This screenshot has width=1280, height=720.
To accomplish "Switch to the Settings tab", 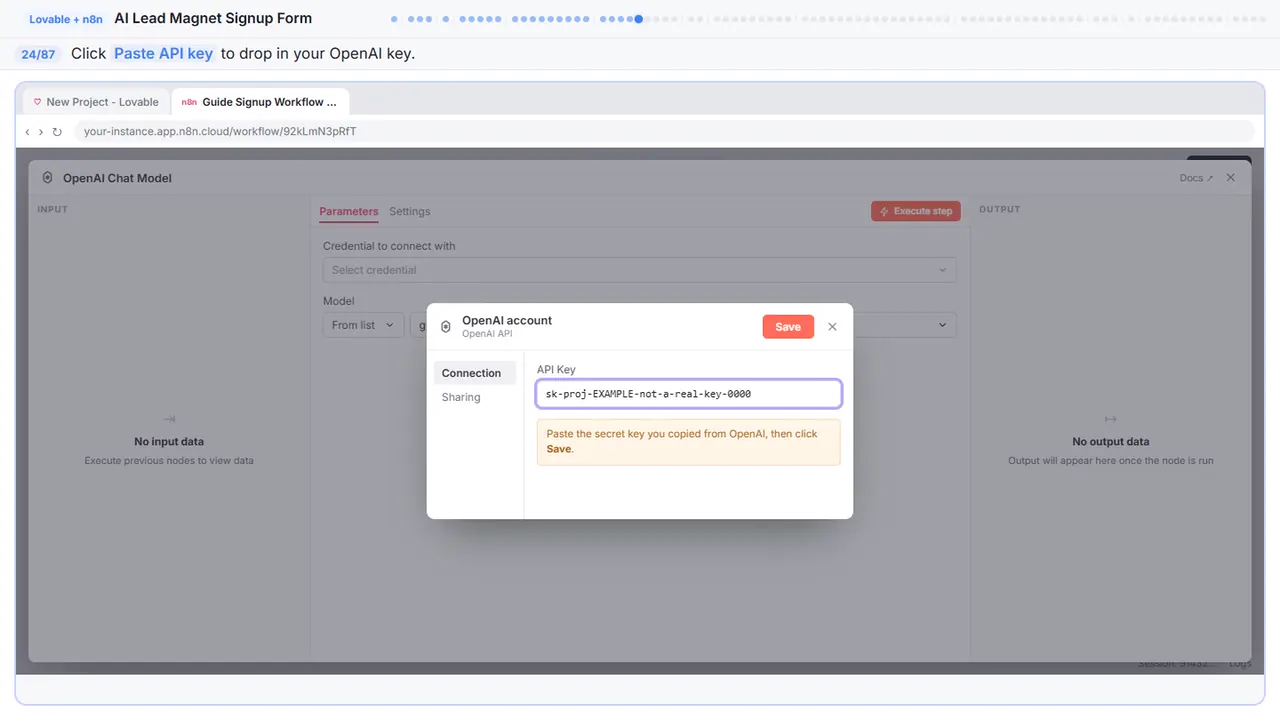I will click(410, 212).
